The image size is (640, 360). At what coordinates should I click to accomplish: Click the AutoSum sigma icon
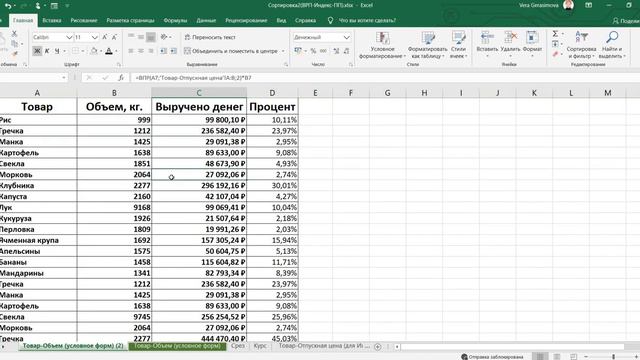[x=555, y=34]
